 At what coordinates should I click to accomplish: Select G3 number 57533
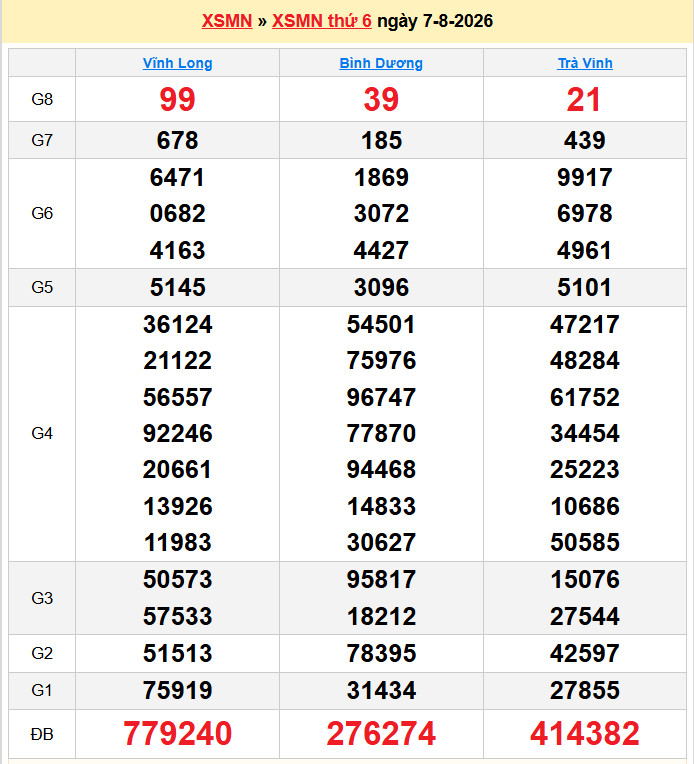coord(177,617)
